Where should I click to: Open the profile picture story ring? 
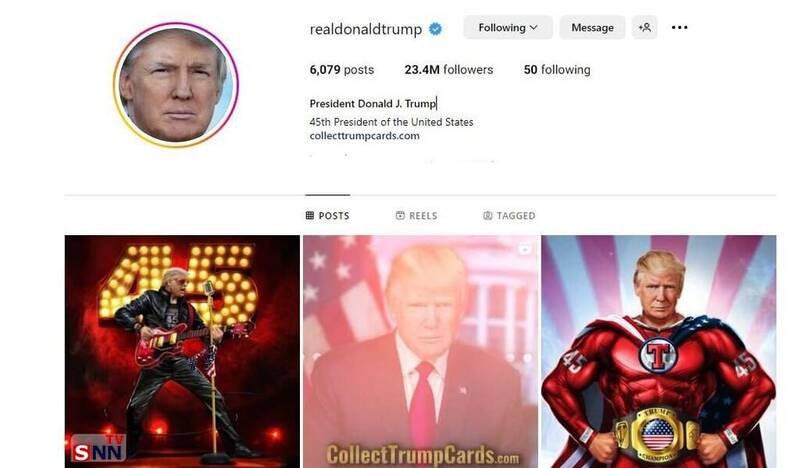point(176,85)
